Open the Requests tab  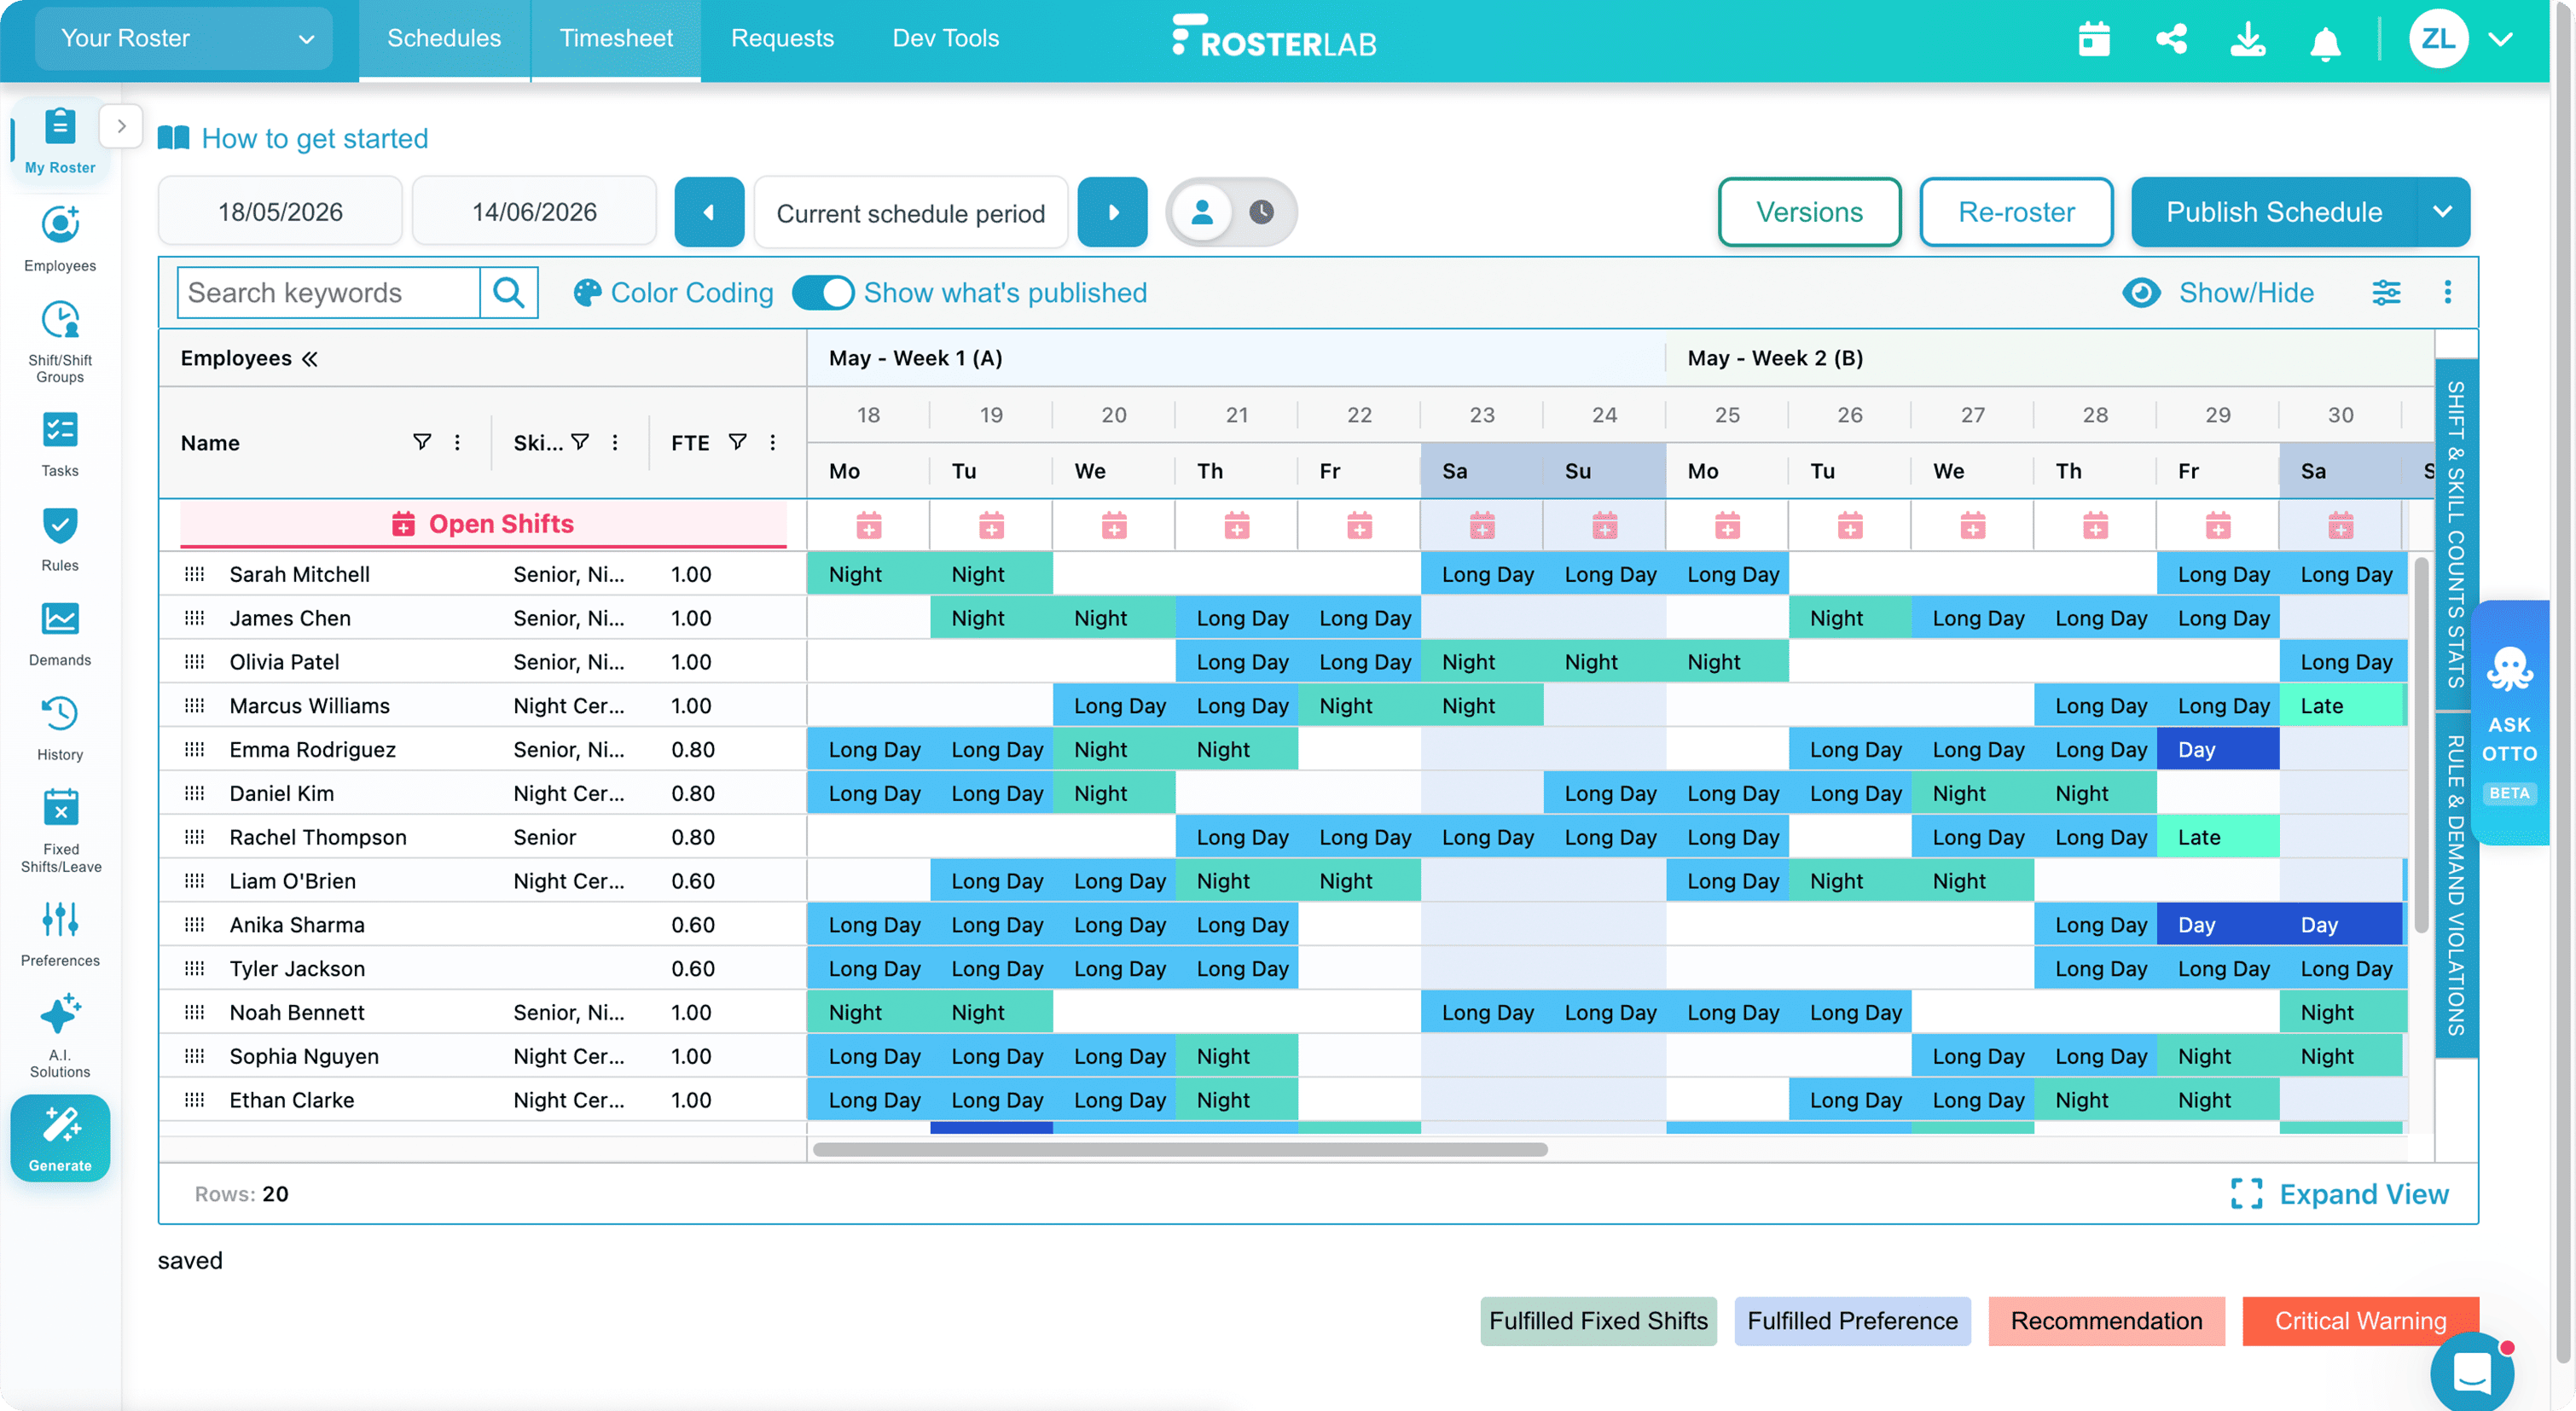pos(782,38)
